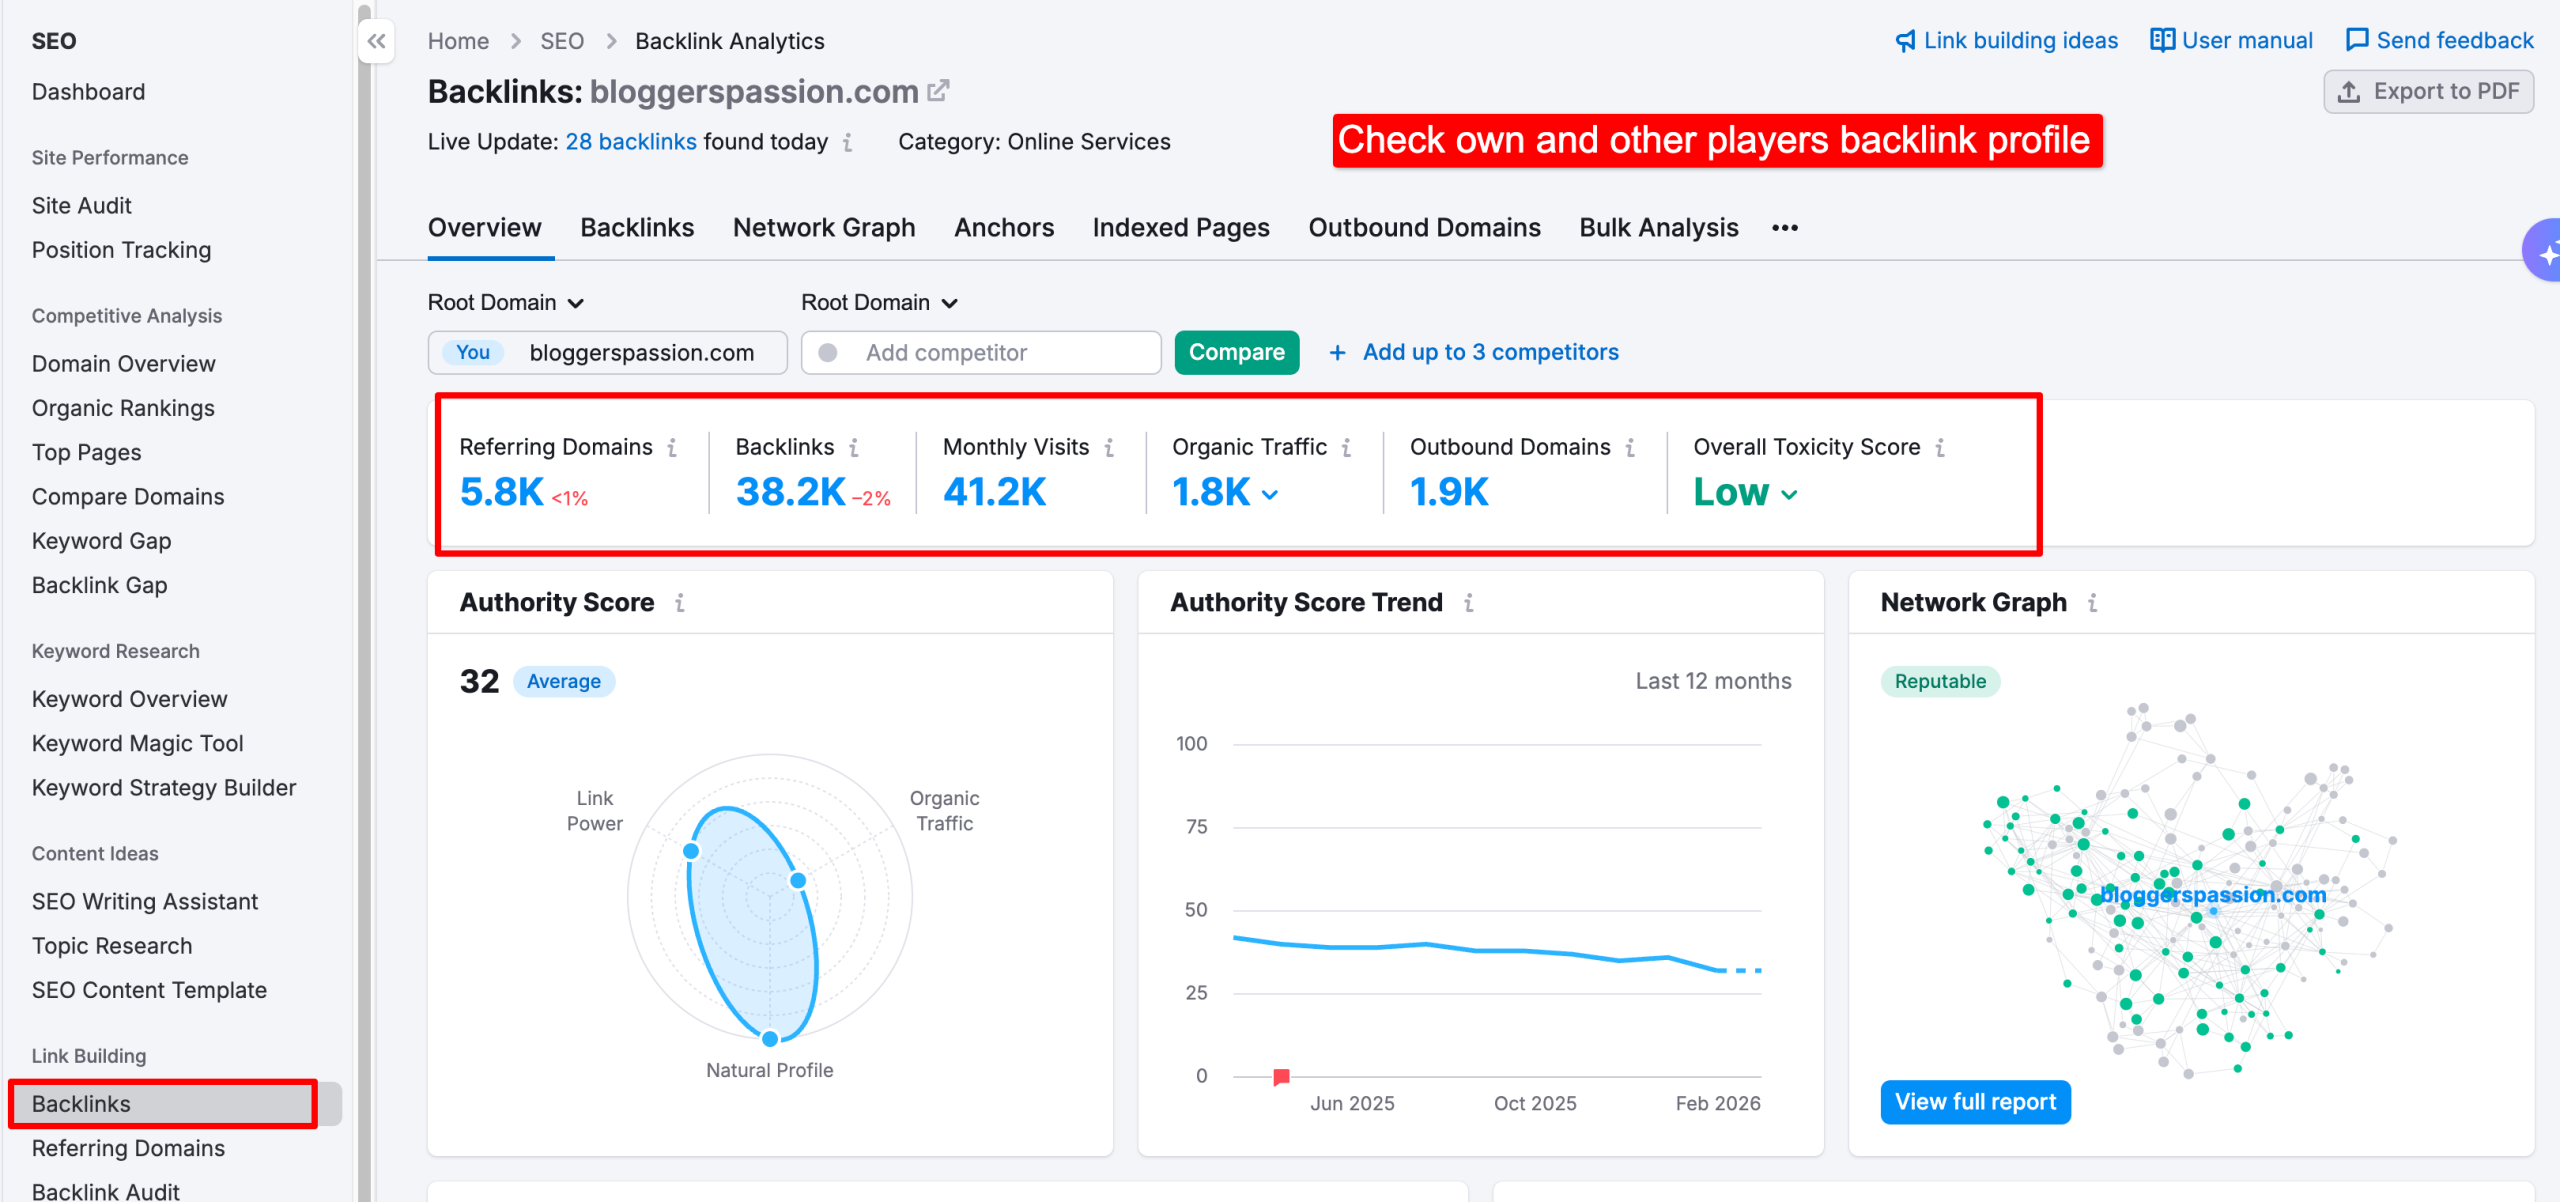Switch to the Anchors tab
This screenshot has width=2560, height=1202.
[x=1004, y=227]
